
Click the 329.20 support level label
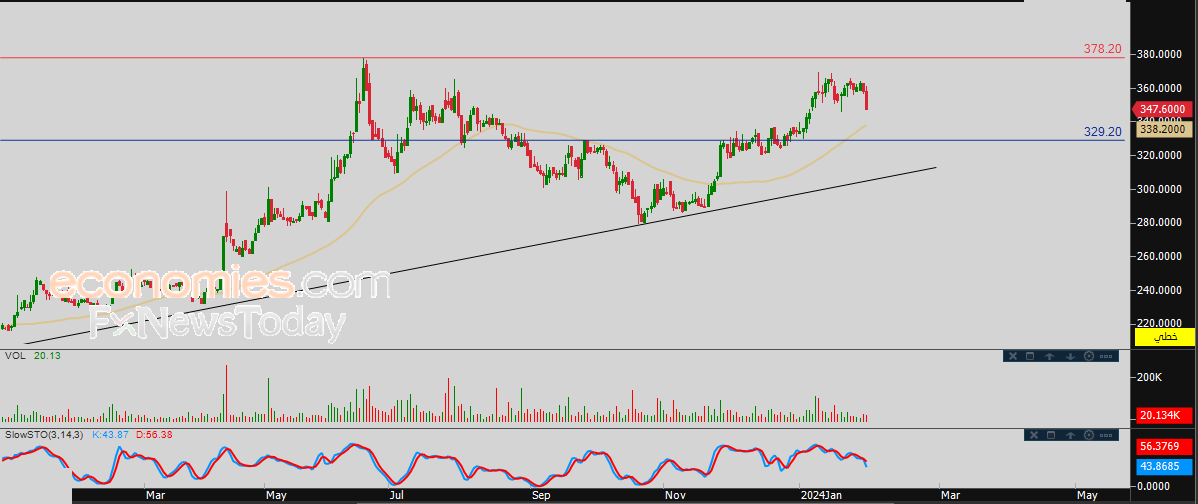coord(1102,132)
